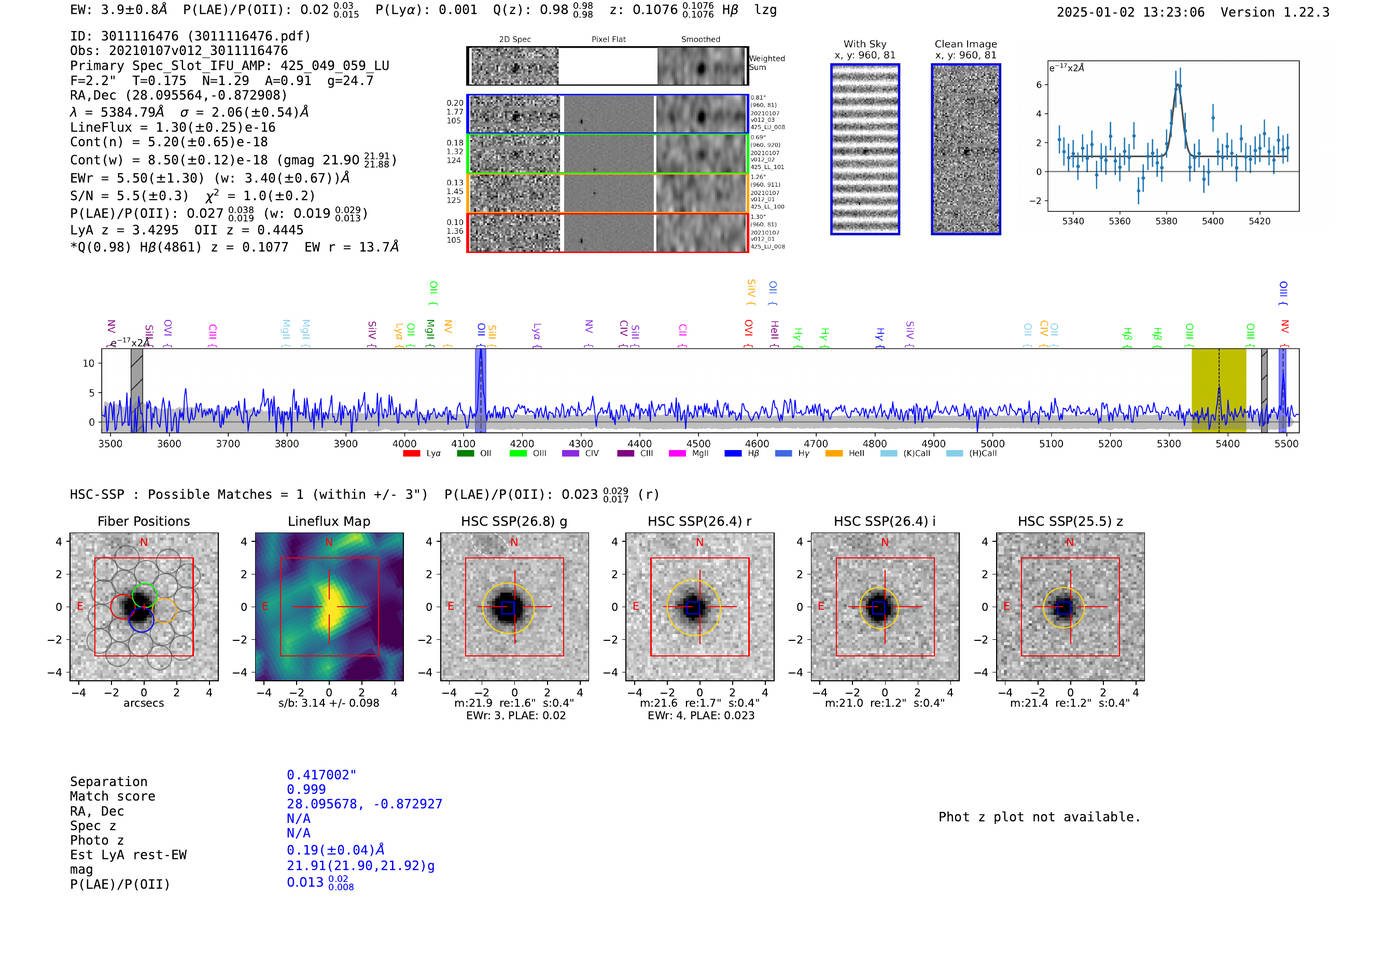The image size is (1400, 953).
Task: Click the Match score value 0.999
Action: 306,790
